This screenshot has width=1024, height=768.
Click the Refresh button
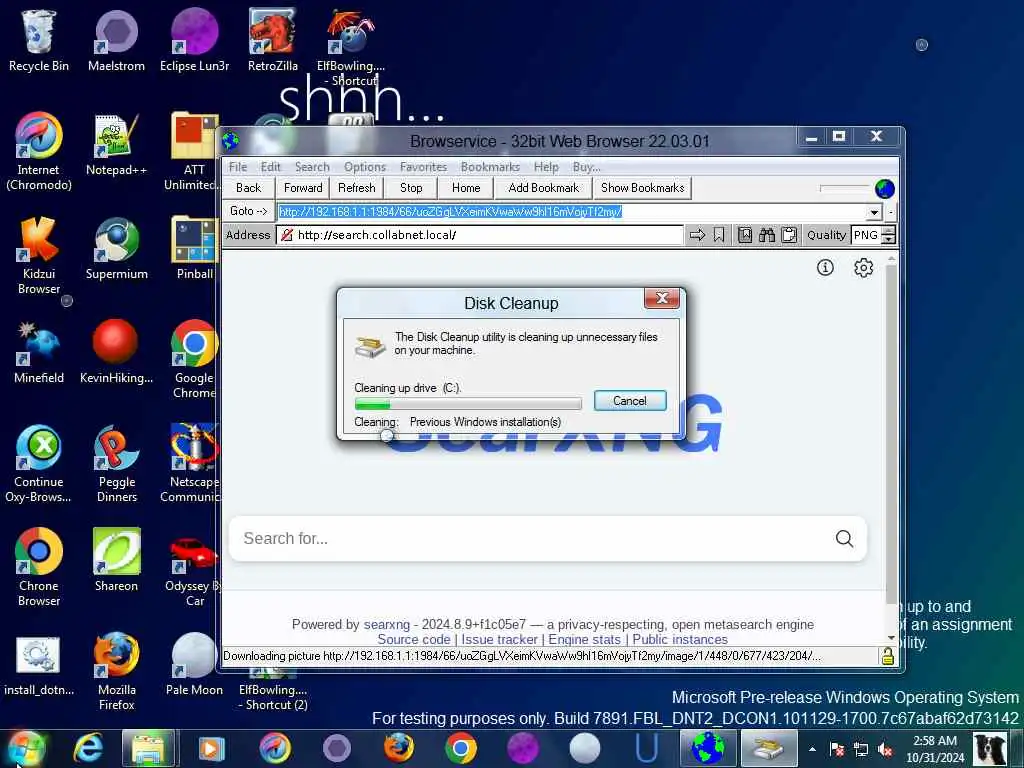pos(357,188)
